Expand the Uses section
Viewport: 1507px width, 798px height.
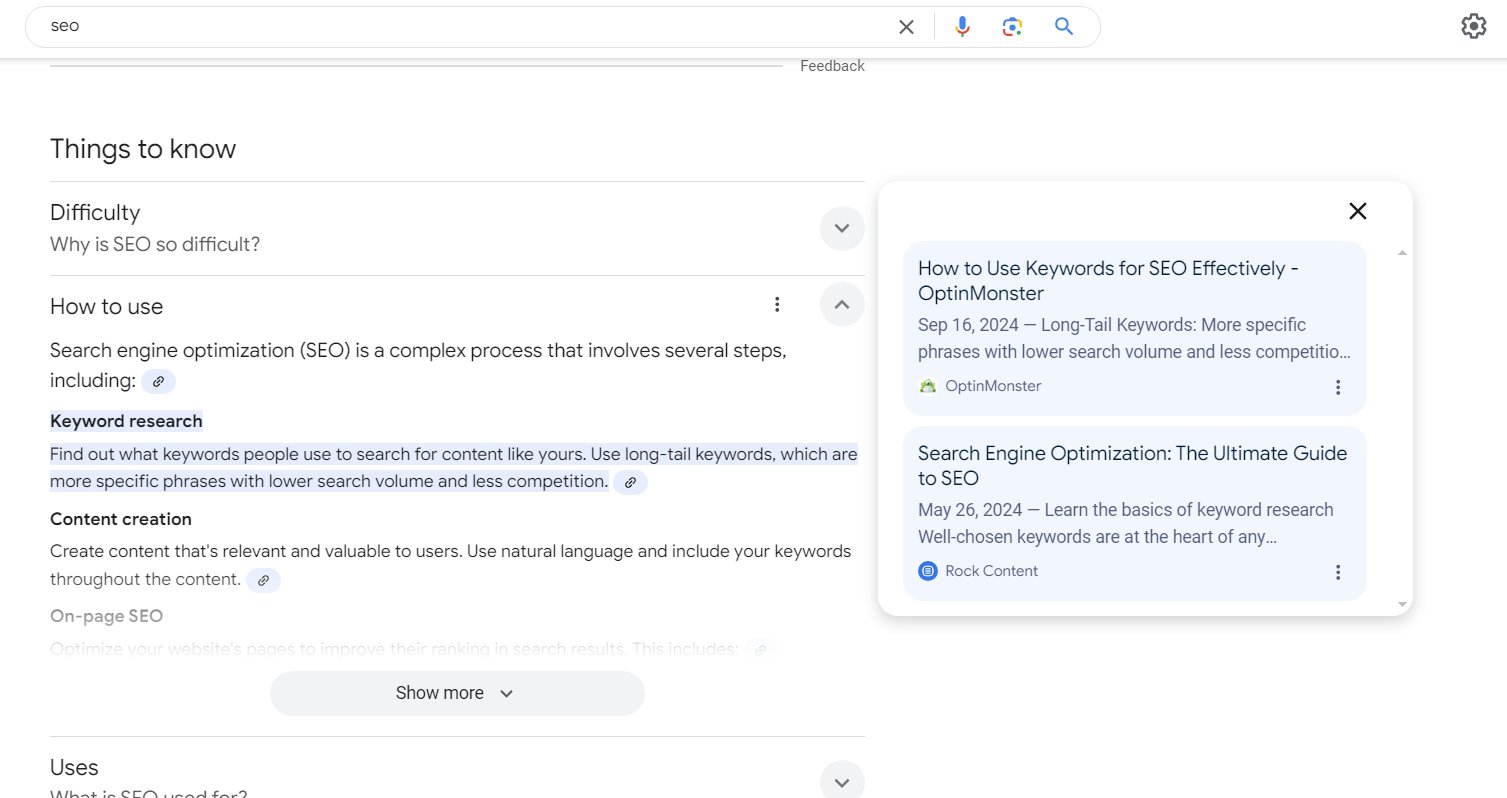(842, 782)
